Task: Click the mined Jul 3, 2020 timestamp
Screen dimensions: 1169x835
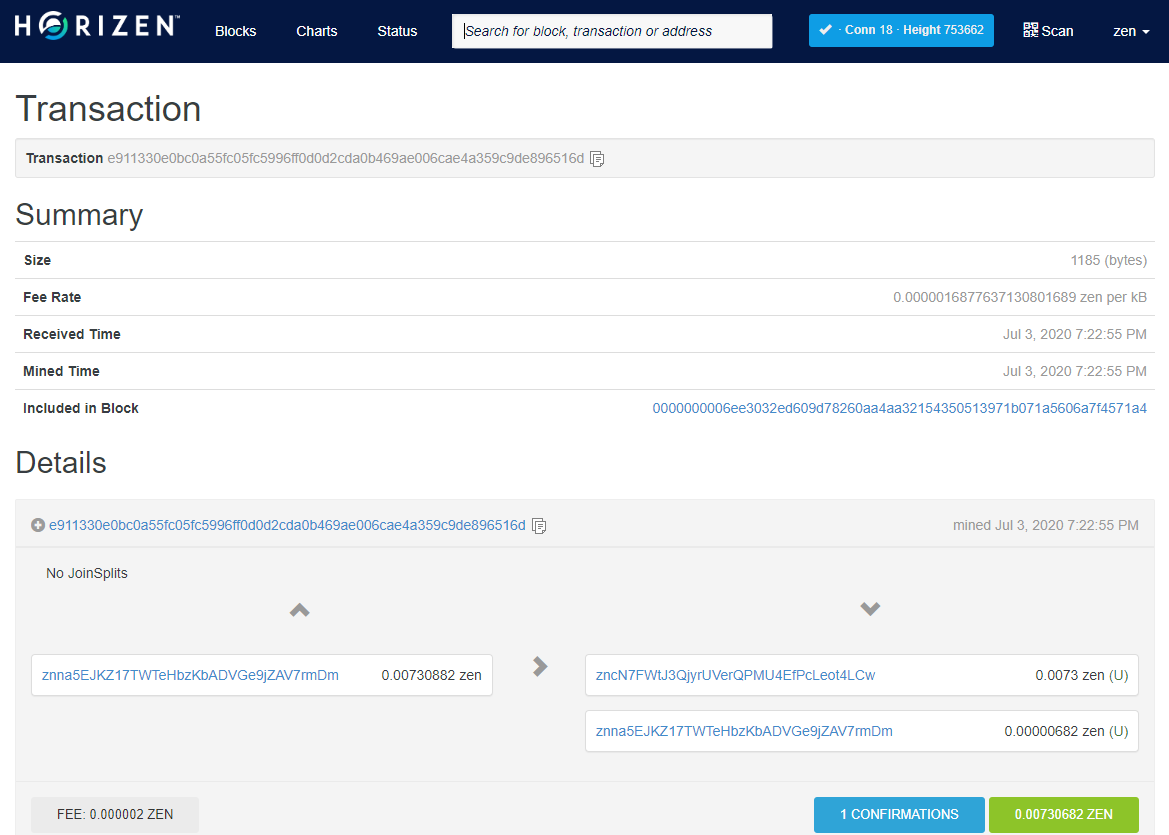Action: (x=1045, y=525)
